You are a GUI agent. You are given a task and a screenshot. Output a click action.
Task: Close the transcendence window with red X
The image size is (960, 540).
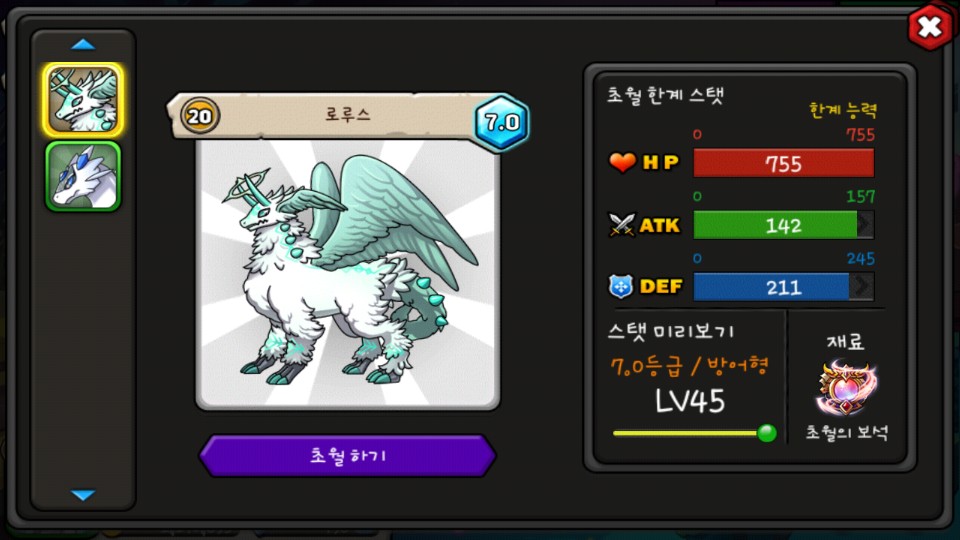click(930, 26)
